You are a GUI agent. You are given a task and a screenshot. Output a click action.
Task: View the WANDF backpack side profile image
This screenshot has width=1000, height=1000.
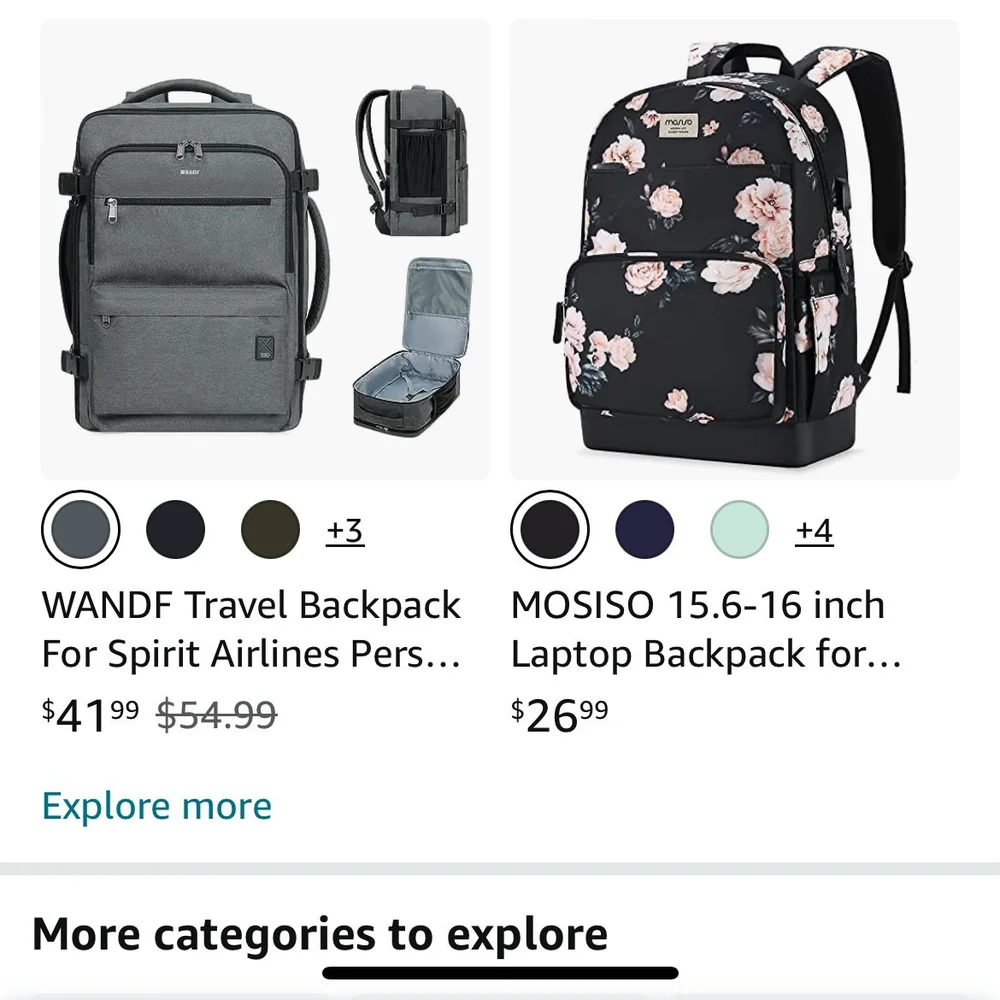pos(413,160)
